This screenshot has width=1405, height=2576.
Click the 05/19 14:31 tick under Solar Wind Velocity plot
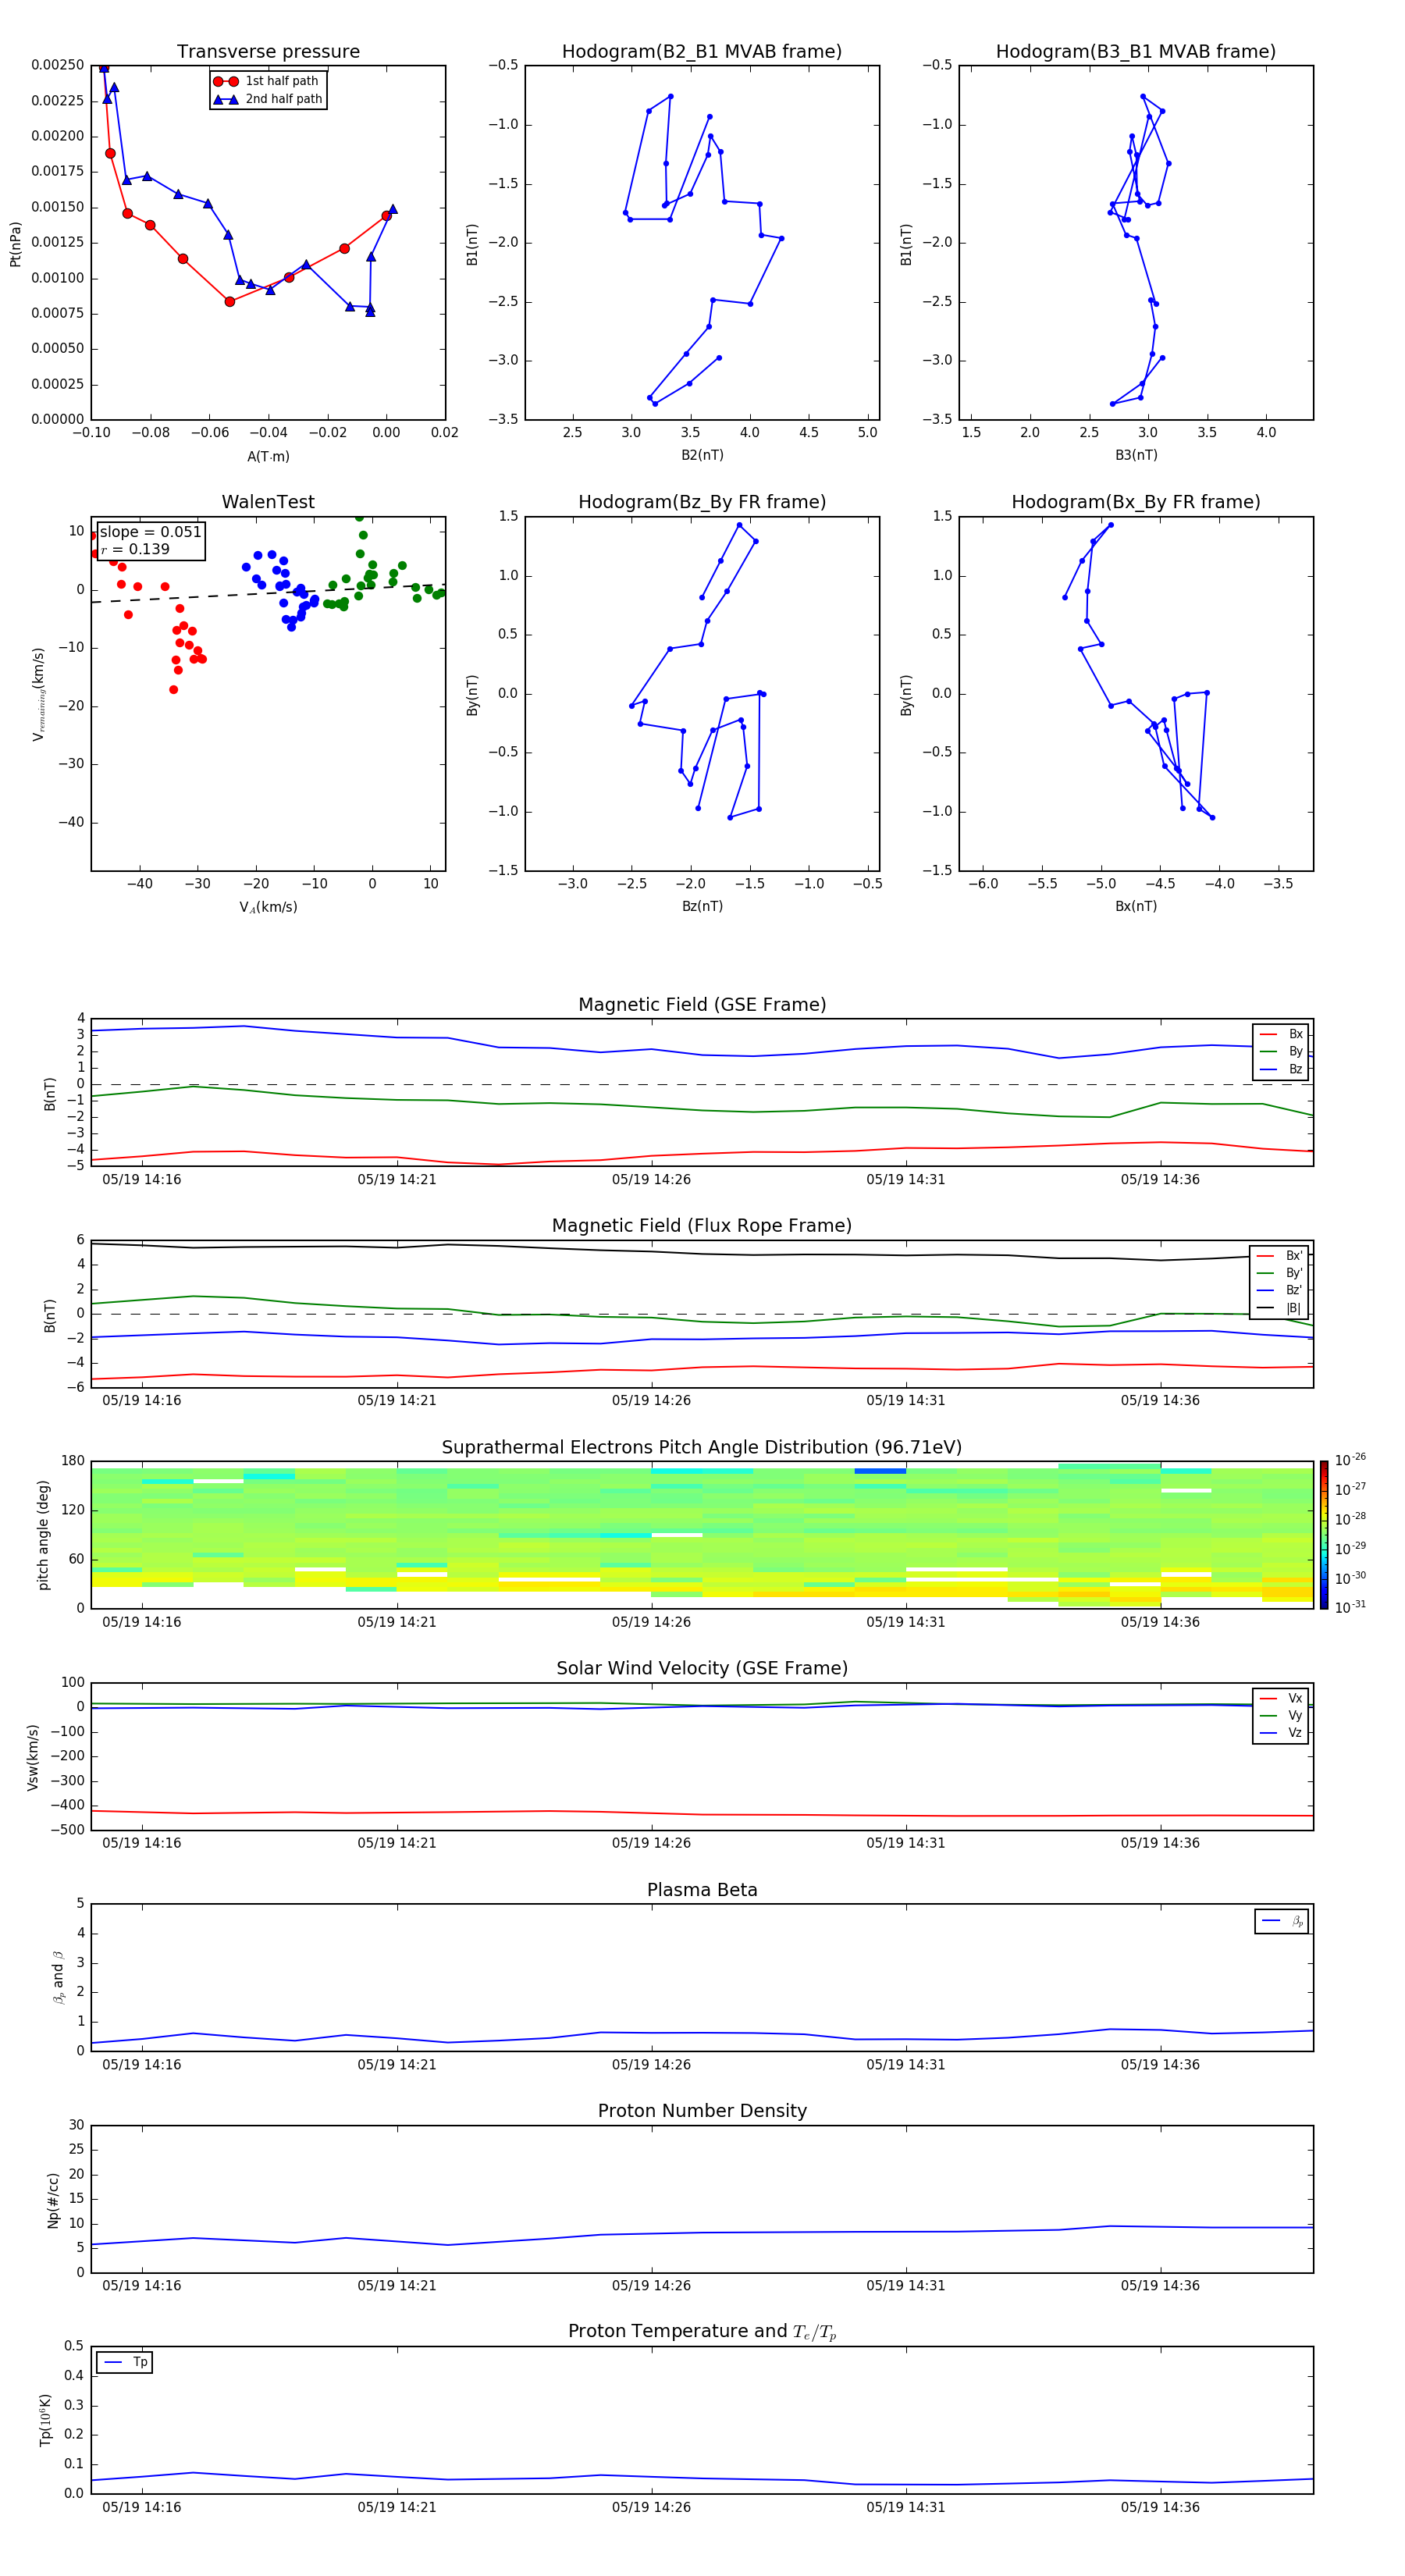(906, 1843)
